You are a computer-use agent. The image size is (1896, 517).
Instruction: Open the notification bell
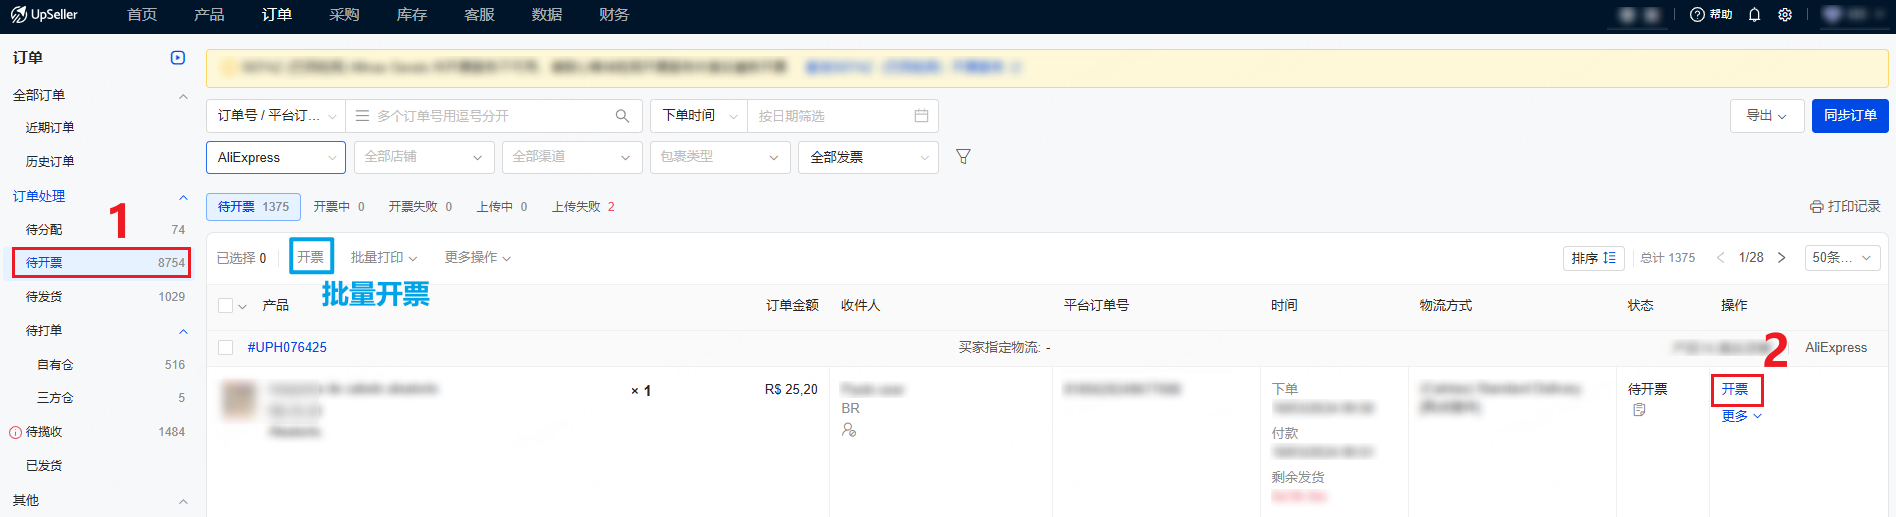[1754, 15]
